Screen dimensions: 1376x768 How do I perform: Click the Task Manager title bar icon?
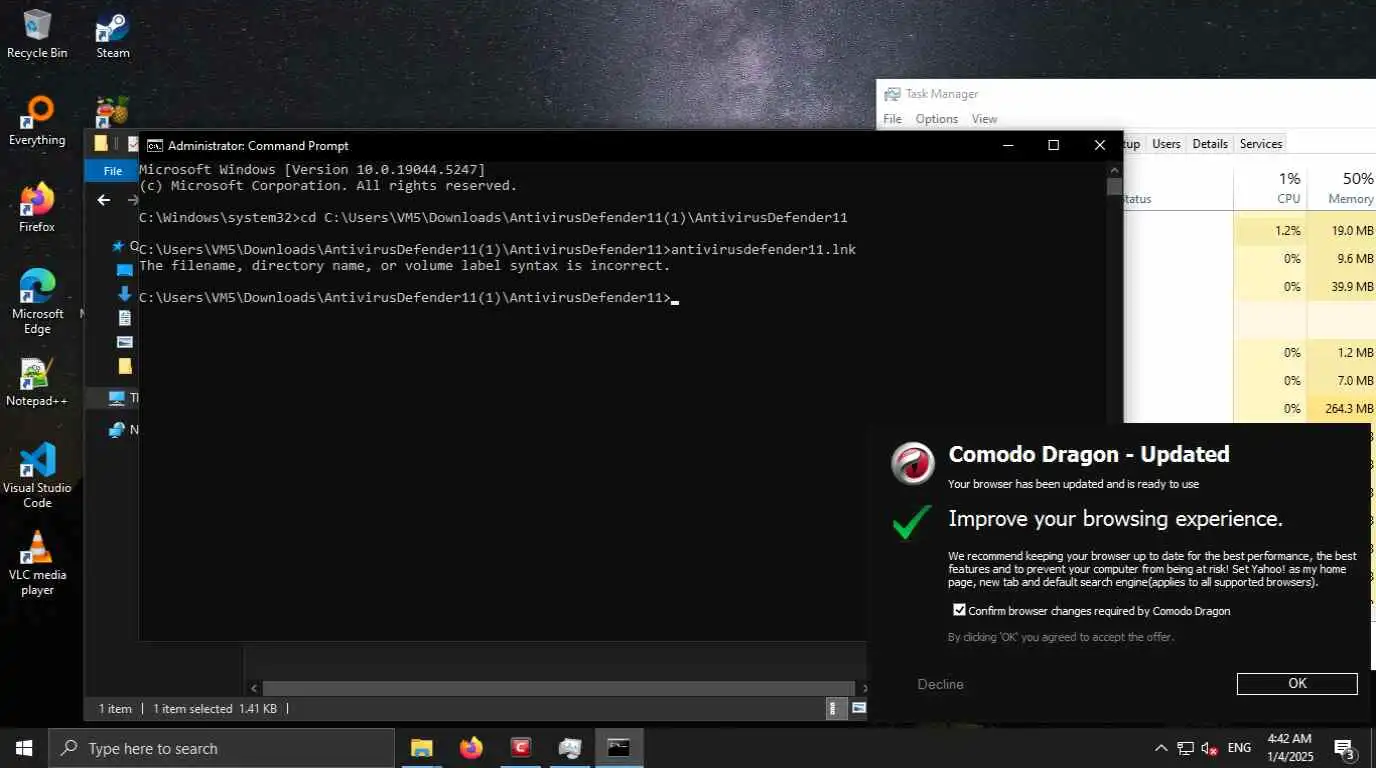coord(892,94)
